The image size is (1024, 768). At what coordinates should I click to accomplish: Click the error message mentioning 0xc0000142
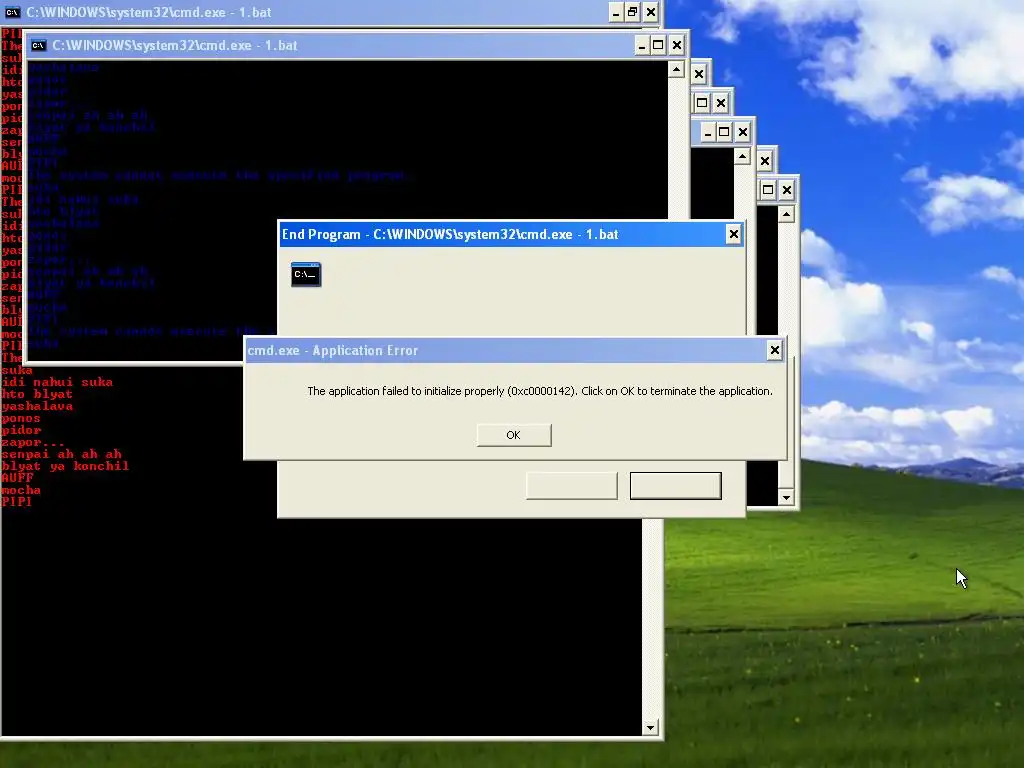539,391
